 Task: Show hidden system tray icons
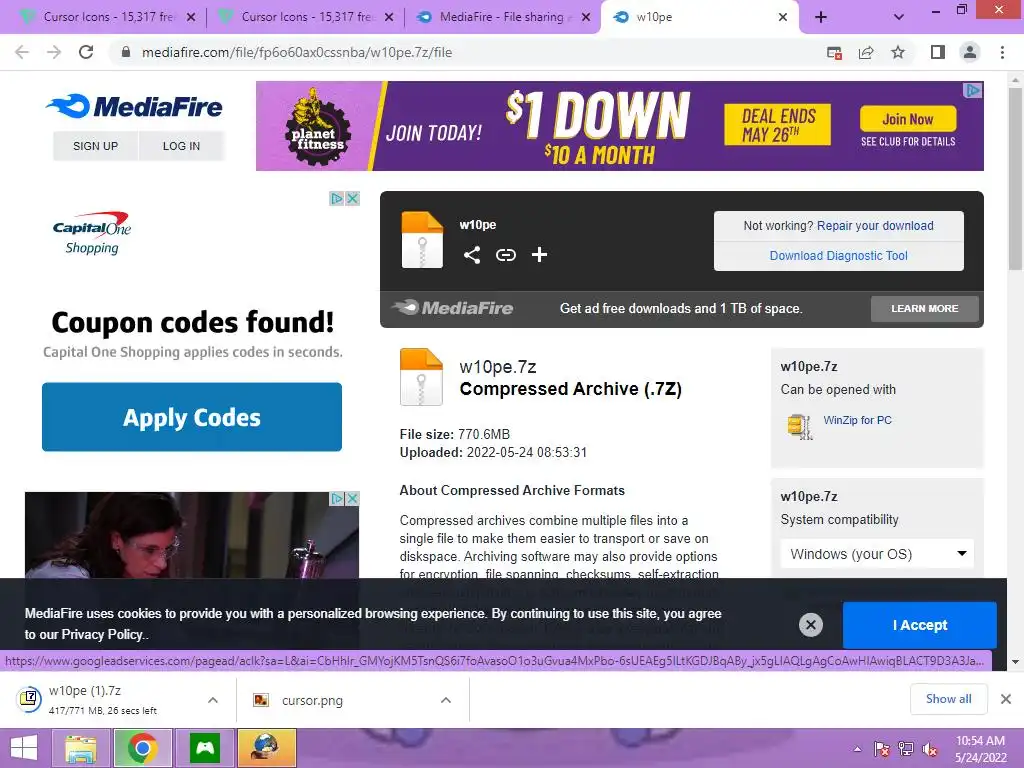(857, 749)
